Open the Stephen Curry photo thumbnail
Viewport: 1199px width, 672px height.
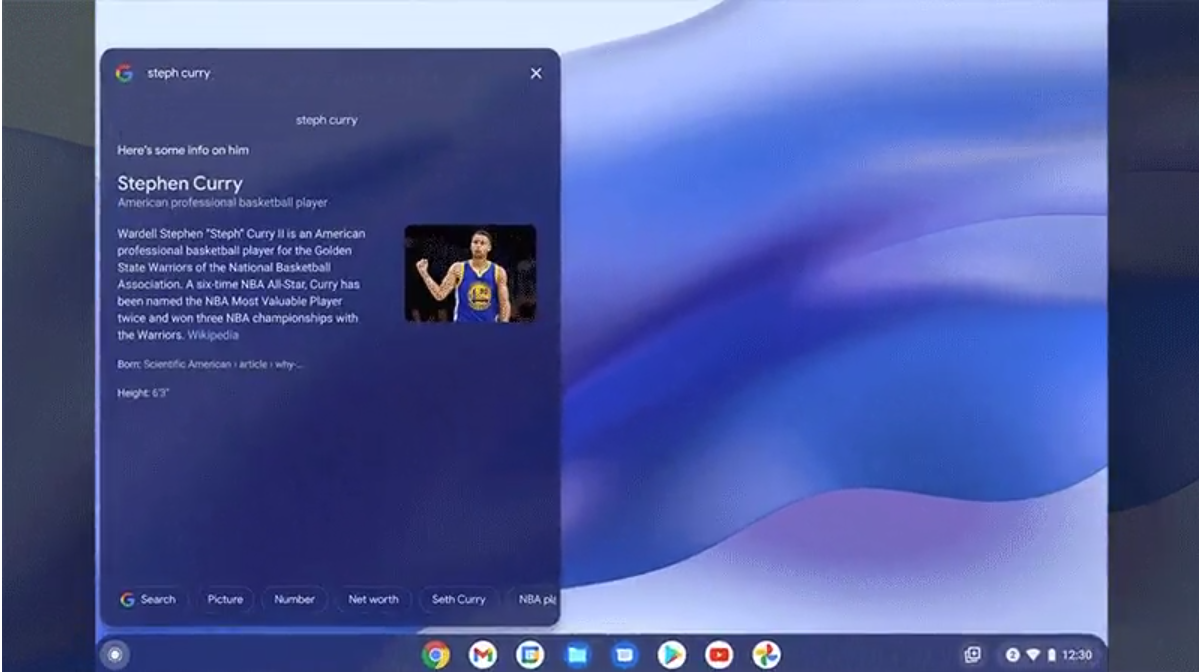tap(470, 274)
